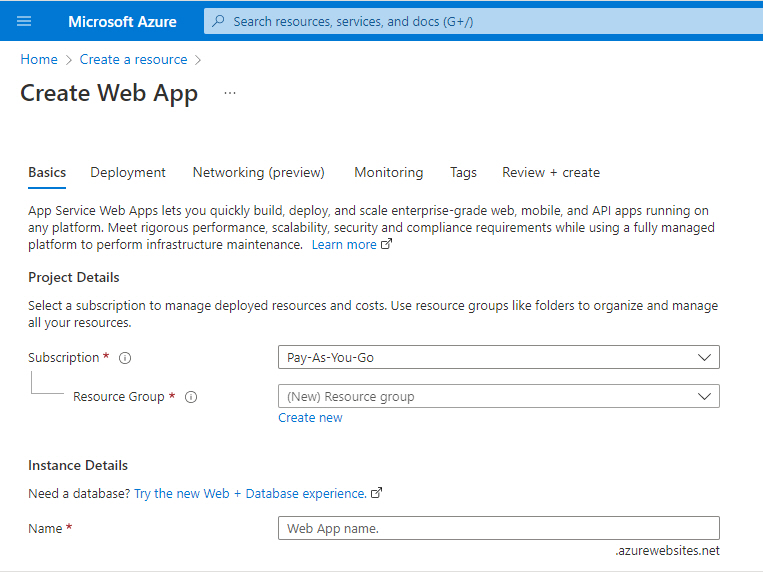Click the Project Details heading
This screenshot has height=572, width=763.
tap(74, 277)
